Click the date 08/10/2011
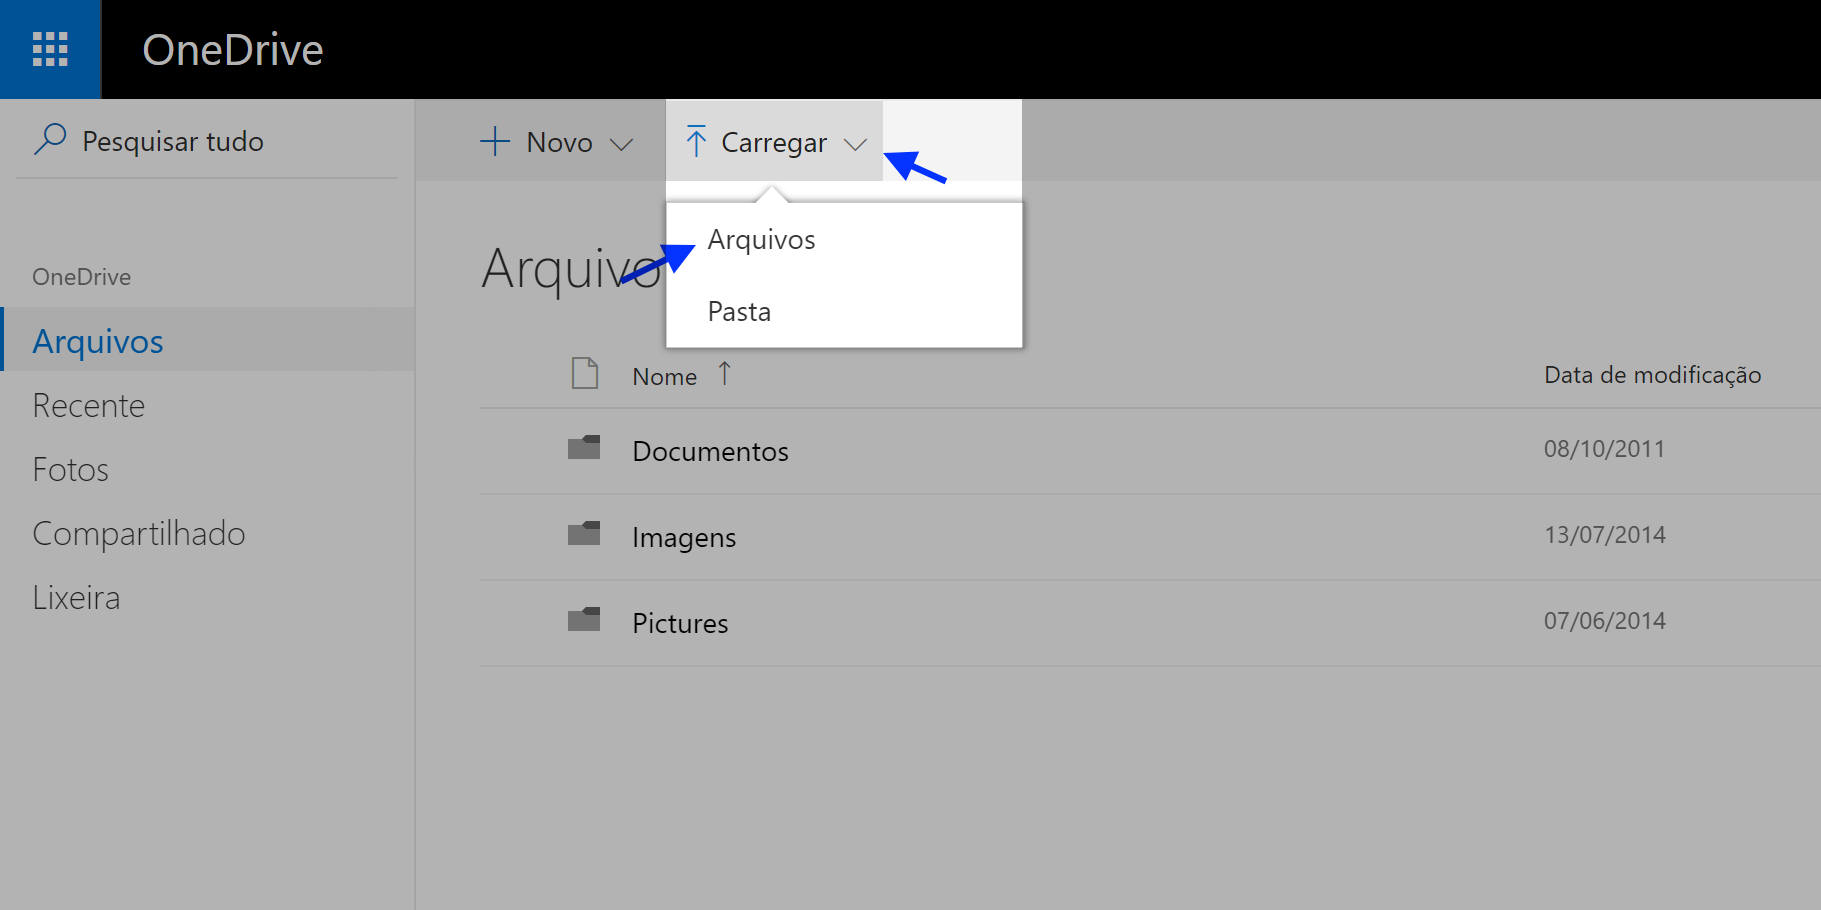Image resolution: width=1821 pixels, height=910 pixels. coord(1604,449)
